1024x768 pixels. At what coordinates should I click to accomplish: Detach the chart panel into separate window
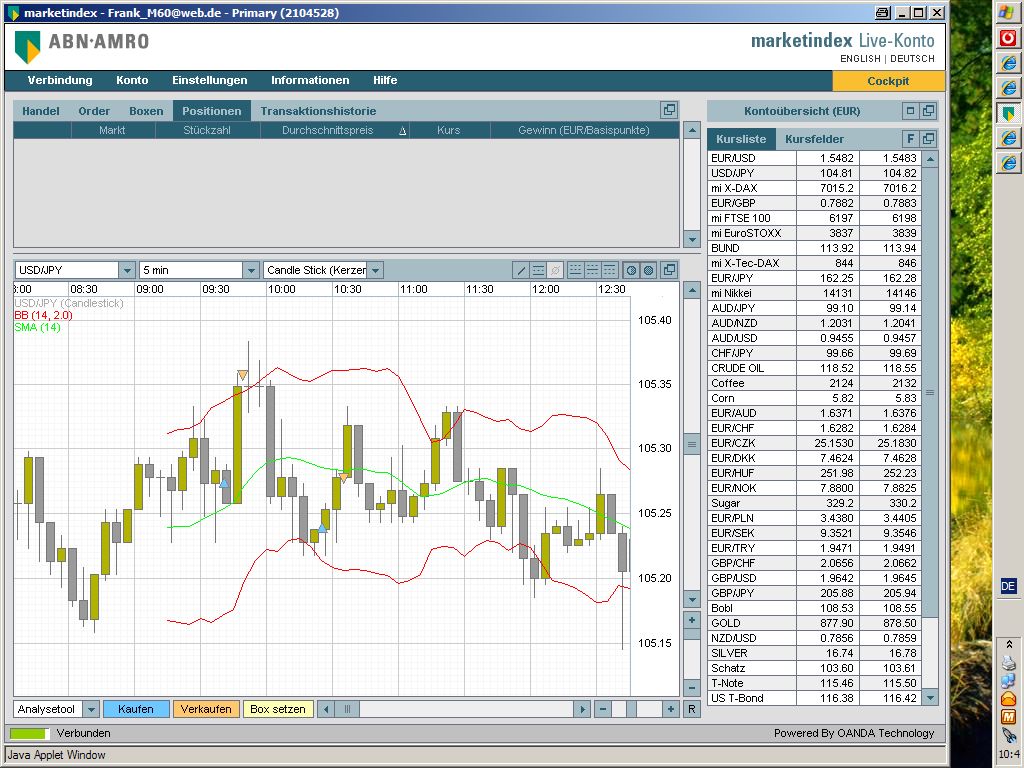click(x=669, y=270)
